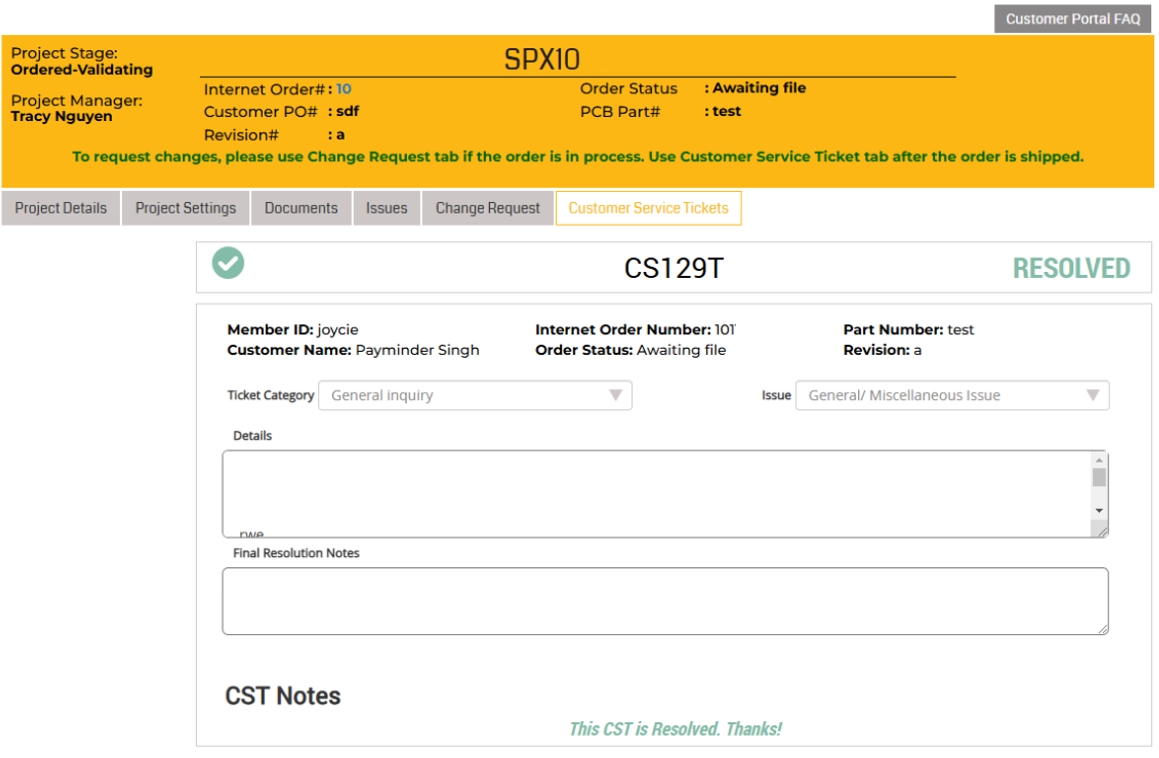Go to the Documents tab
The image size is (1159, 758).
click(x=301, y=208)
